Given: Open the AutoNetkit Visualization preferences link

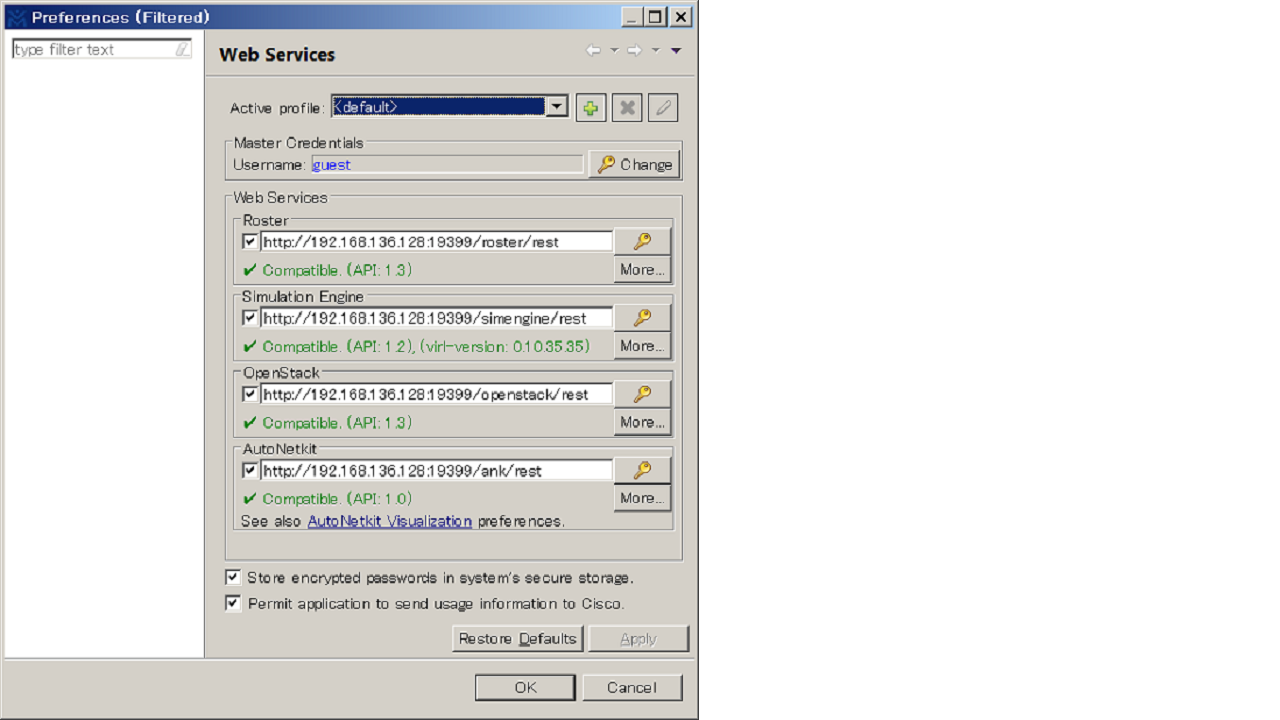Looking at the screenshot, I should click(390, 521).
